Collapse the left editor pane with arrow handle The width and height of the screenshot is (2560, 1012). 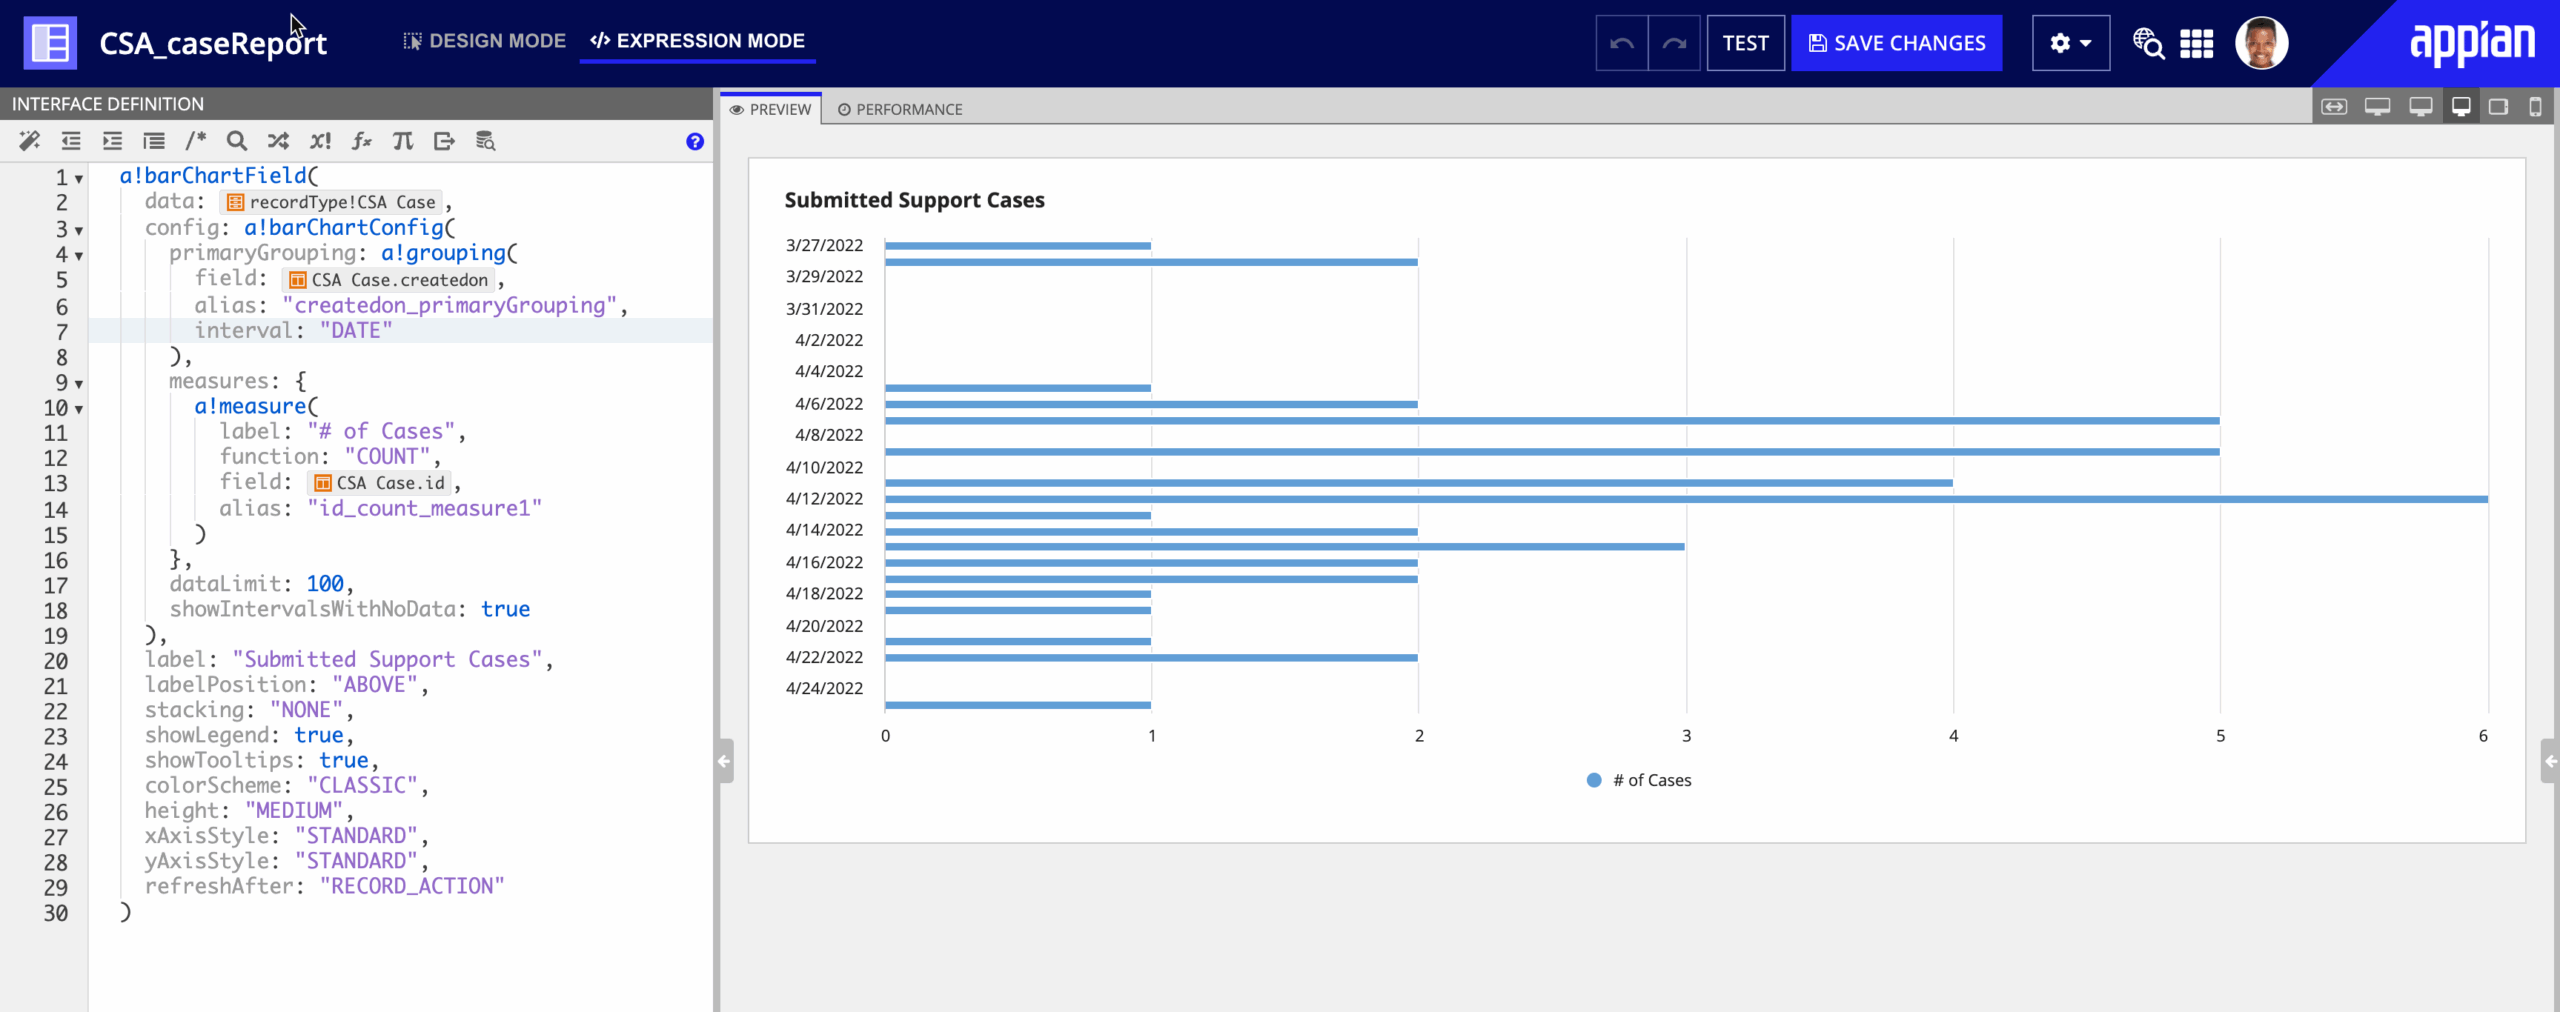[724, 761]
